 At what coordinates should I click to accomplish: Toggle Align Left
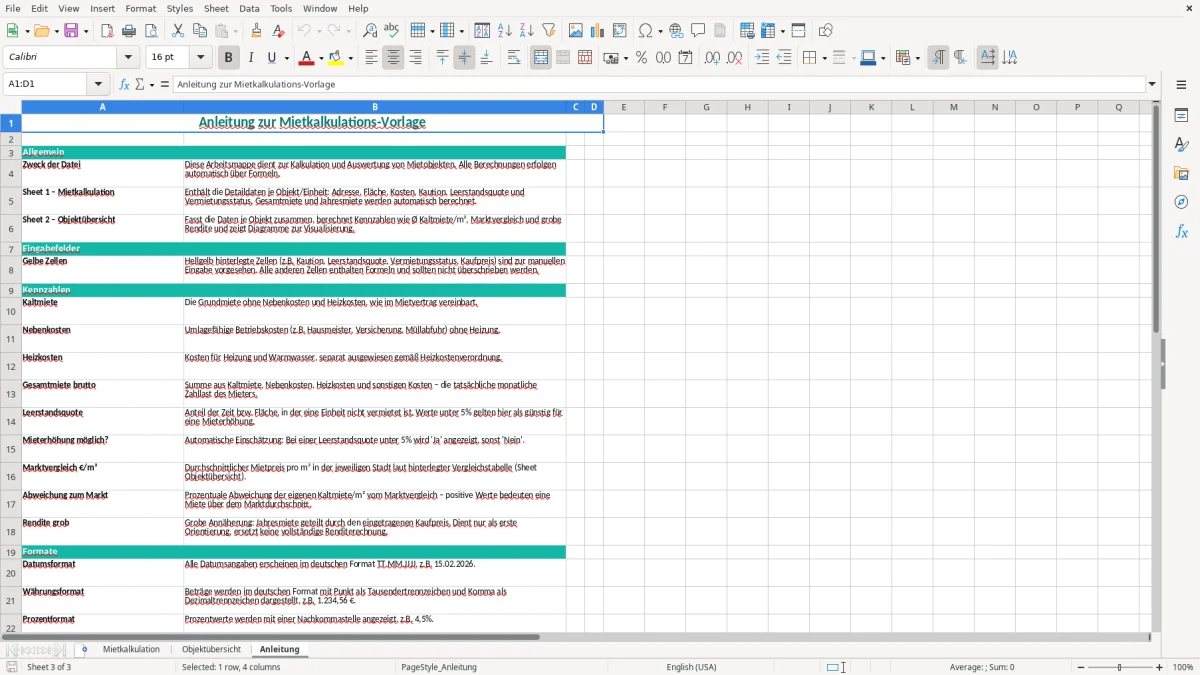coord(371,58)
